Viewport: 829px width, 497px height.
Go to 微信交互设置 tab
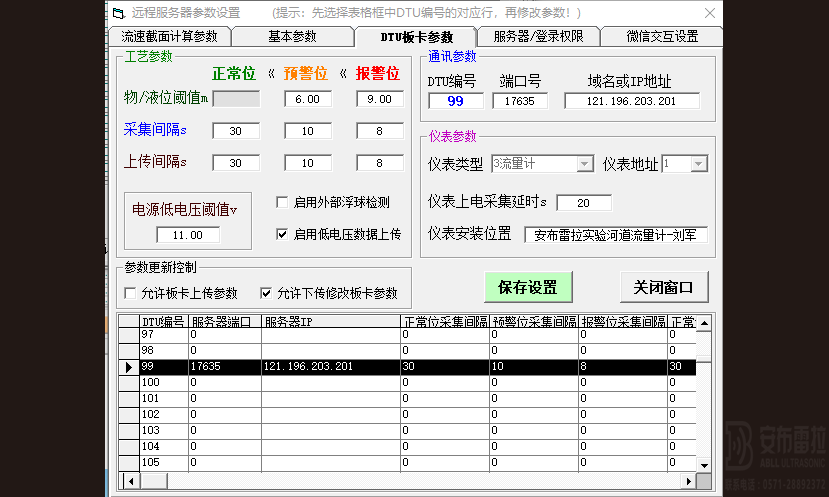point(661,37)
